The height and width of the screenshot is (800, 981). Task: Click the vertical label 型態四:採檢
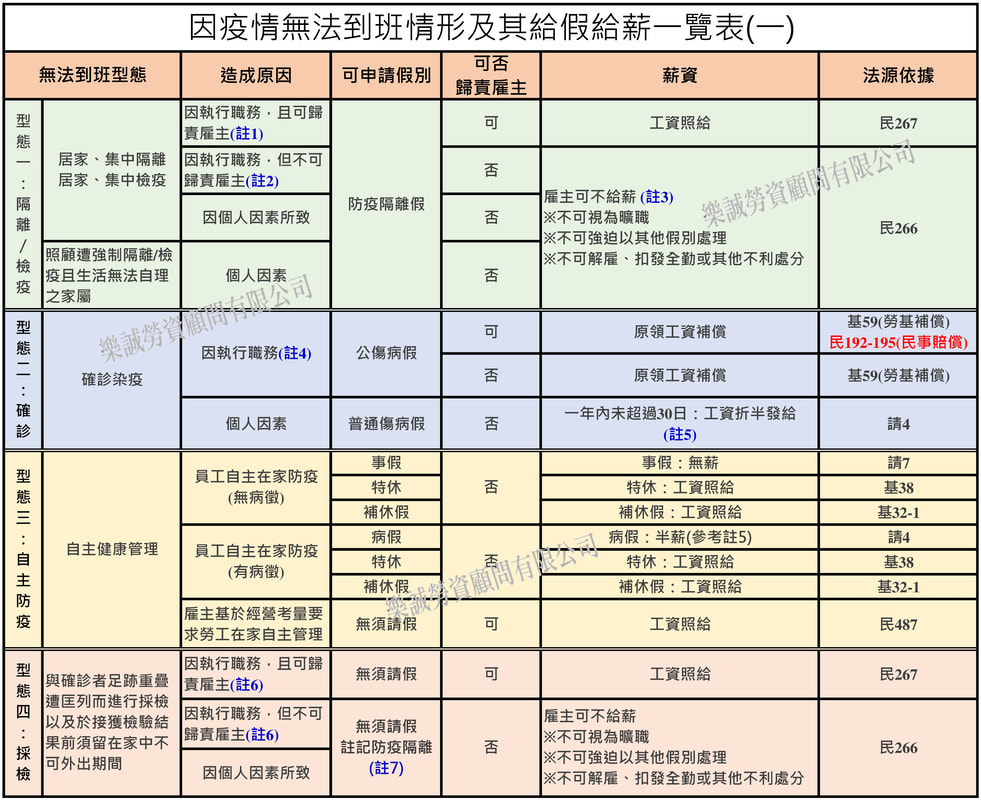[23, 722]
